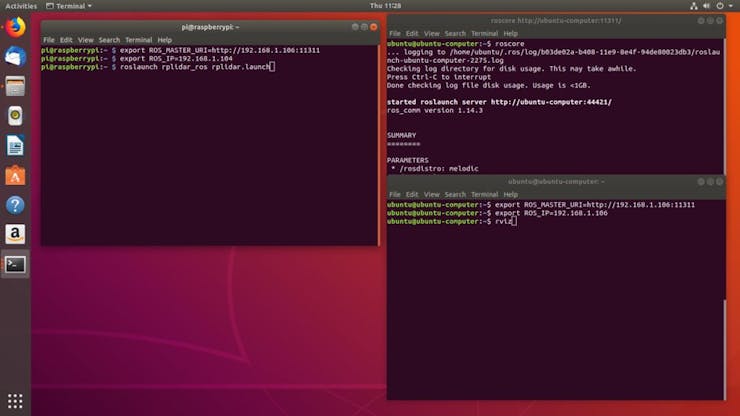The width and height of the screenshot is (740, 416).
Task: Open Terminal menu in ubuntu-computer terminal
Action: [x=485, y=195]
